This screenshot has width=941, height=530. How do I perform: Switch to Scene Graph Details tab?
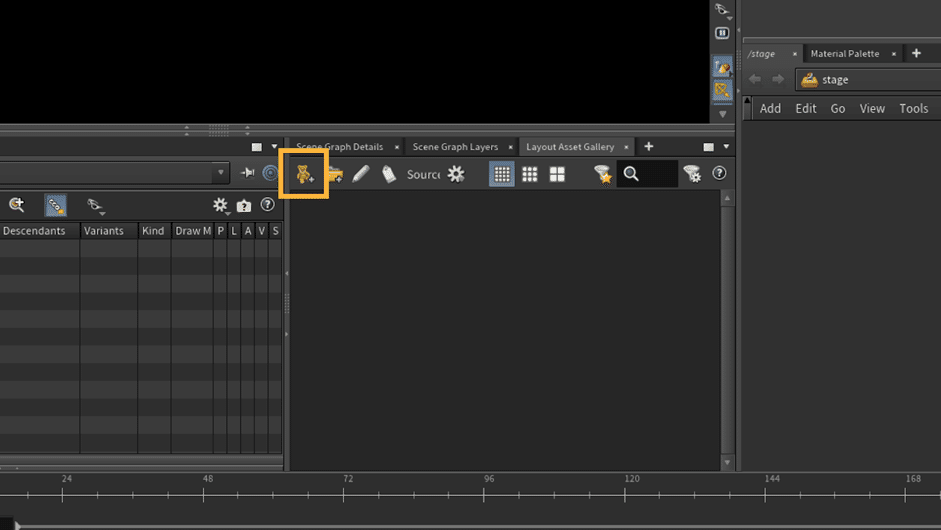click(x=339, y=146)
